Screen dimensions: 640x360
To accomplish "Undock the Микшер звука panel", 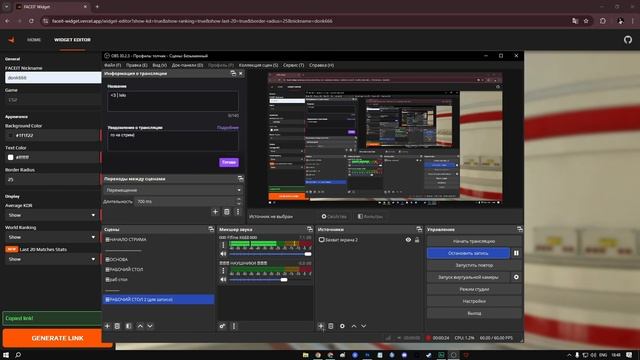I will (310, 229).
